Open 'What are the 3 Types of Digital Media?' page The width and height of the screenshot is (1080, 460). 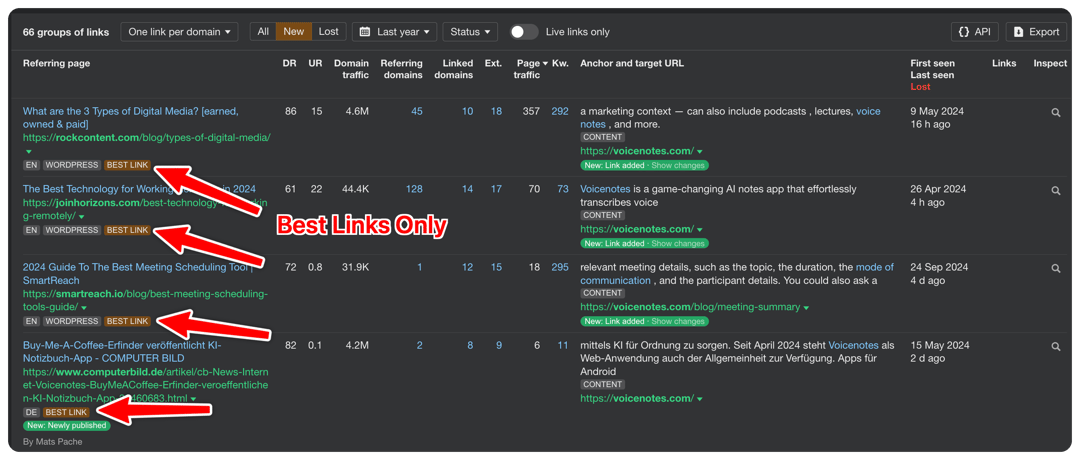[x=131, y=118]
